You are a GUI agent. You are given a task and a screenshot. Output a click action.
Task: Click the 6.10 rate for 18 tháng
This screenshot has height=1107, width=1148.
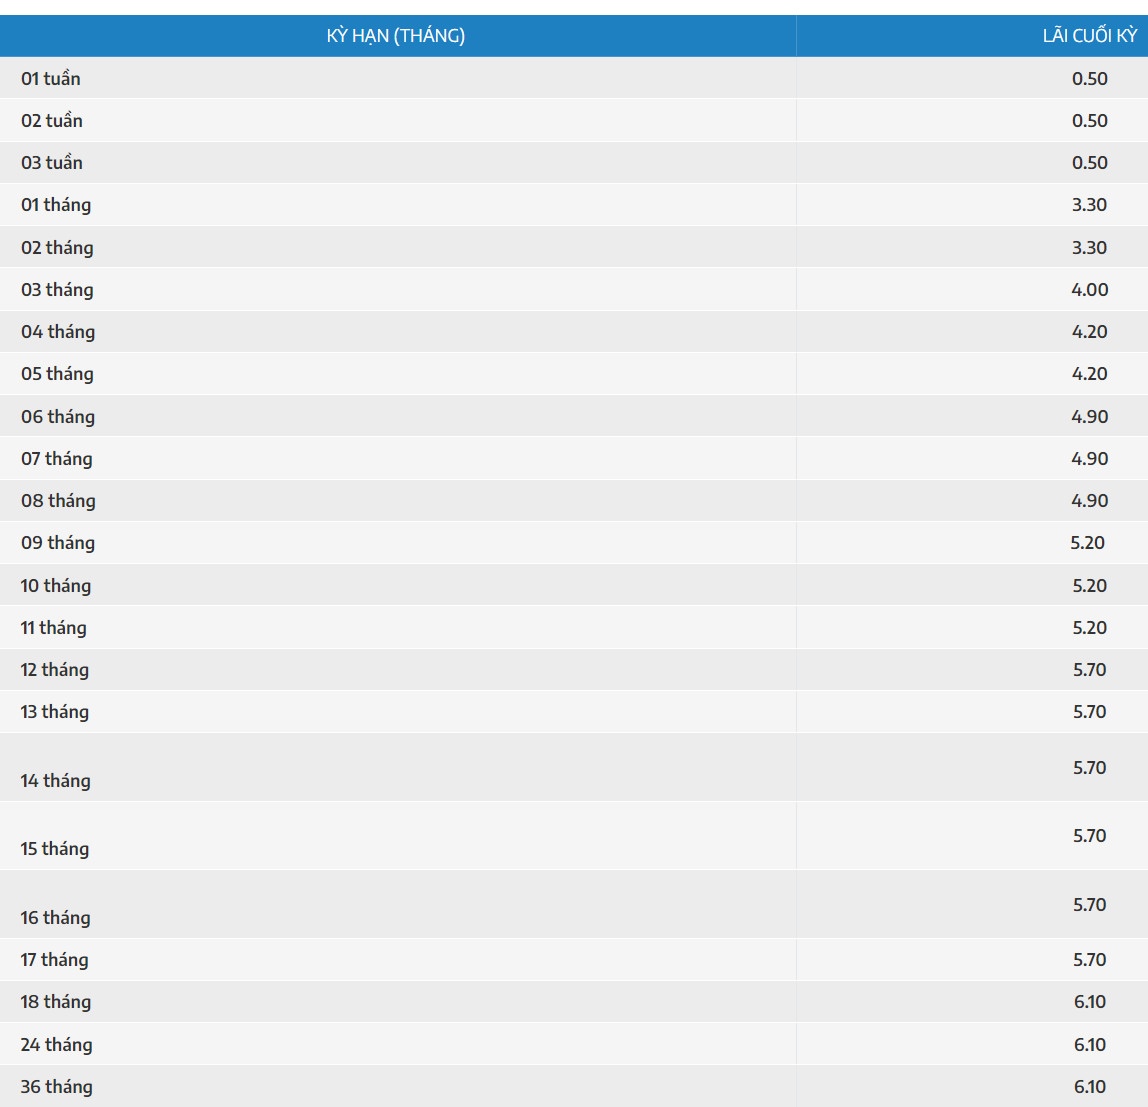[x=1089, y=1002]
